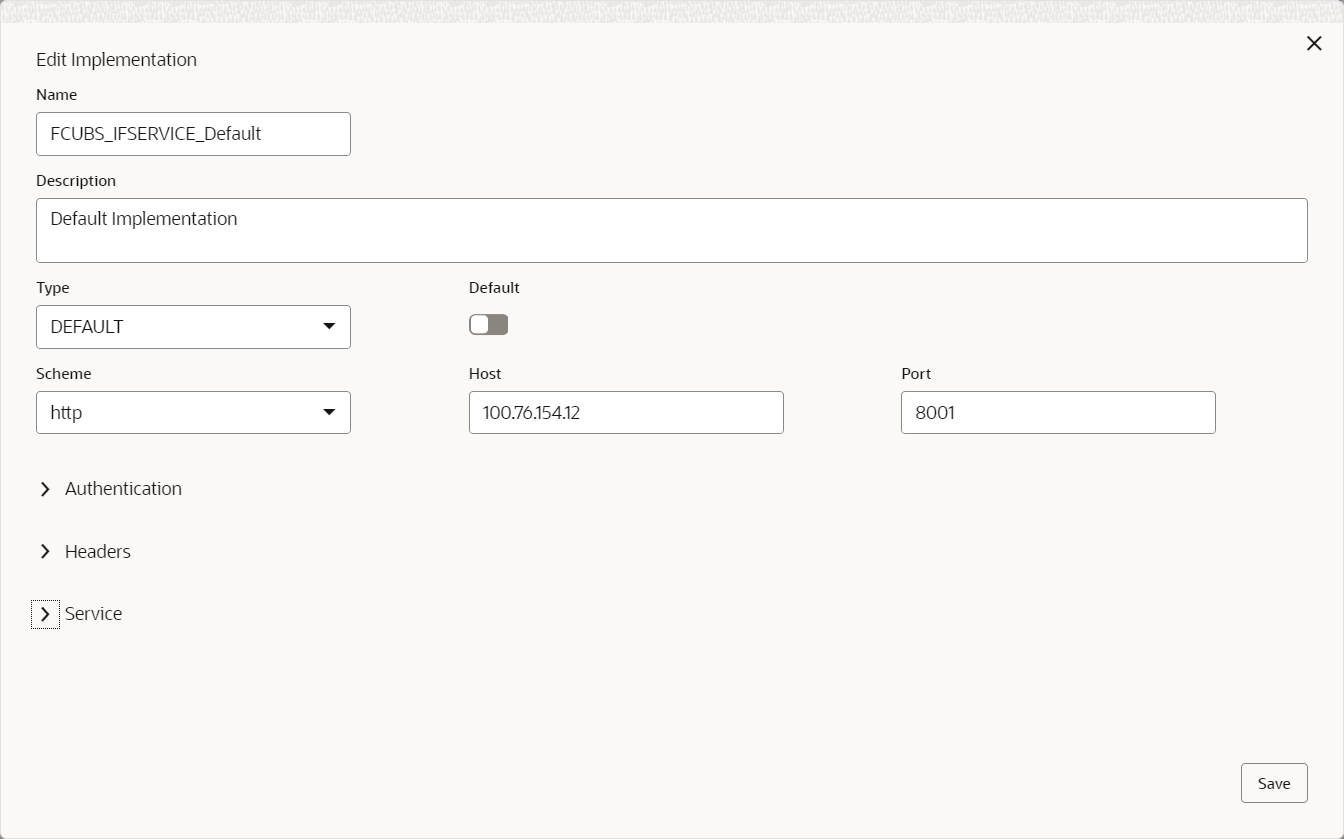Expand the Headers section chevron

pyautogui.click(x=45, y=552)
